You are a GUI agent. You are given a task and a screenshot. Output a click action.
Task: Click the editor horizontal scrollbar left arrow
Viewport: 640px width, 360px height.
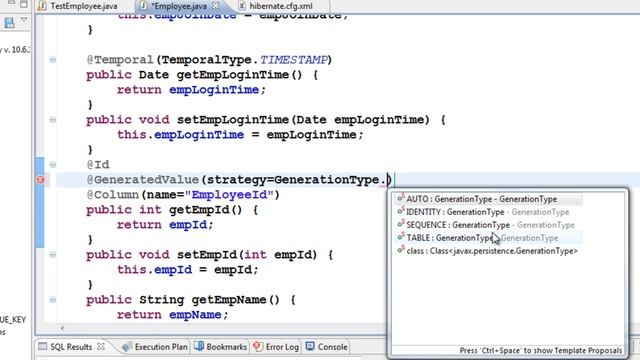tap(62, 328)
